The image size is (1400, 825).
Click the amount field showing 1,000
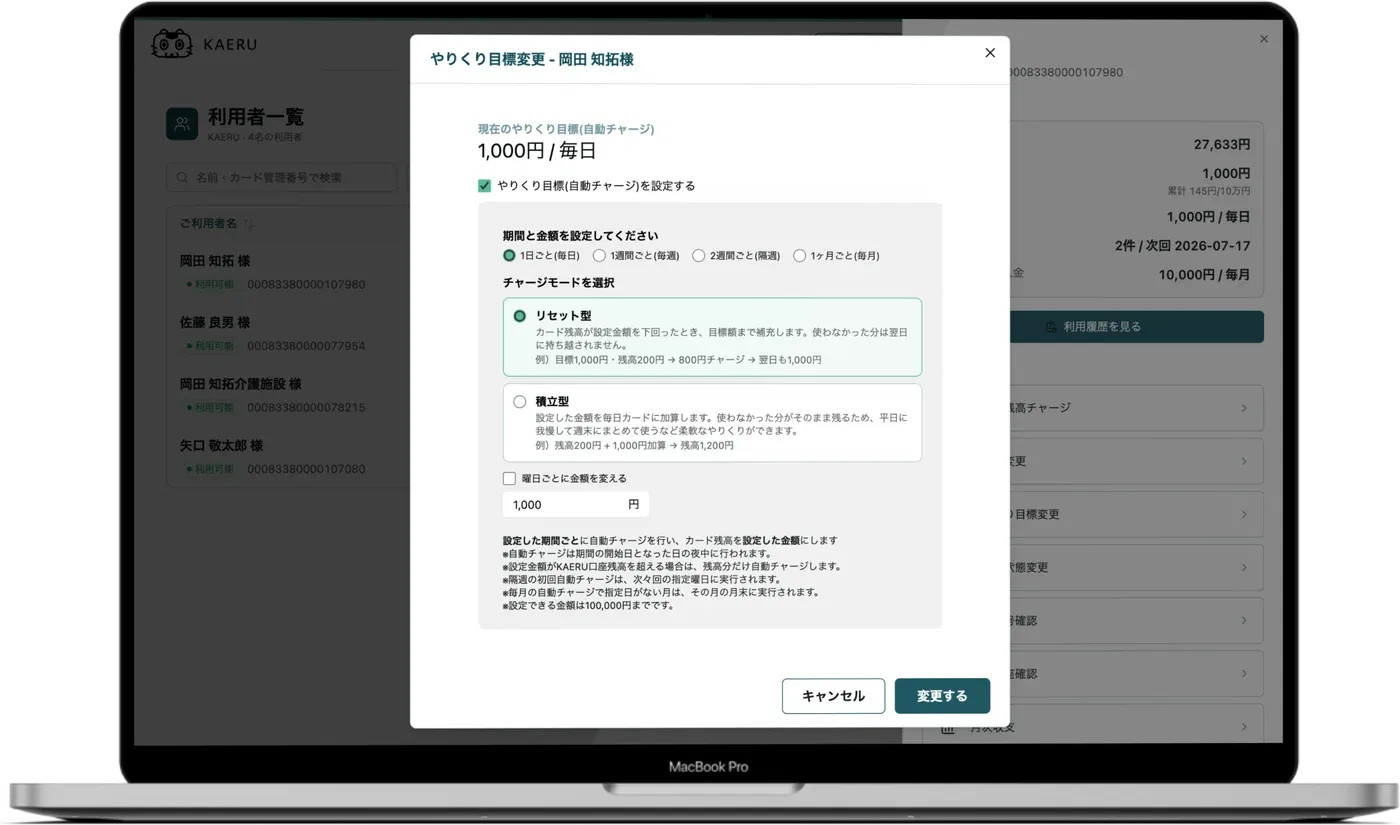[575, 504]
